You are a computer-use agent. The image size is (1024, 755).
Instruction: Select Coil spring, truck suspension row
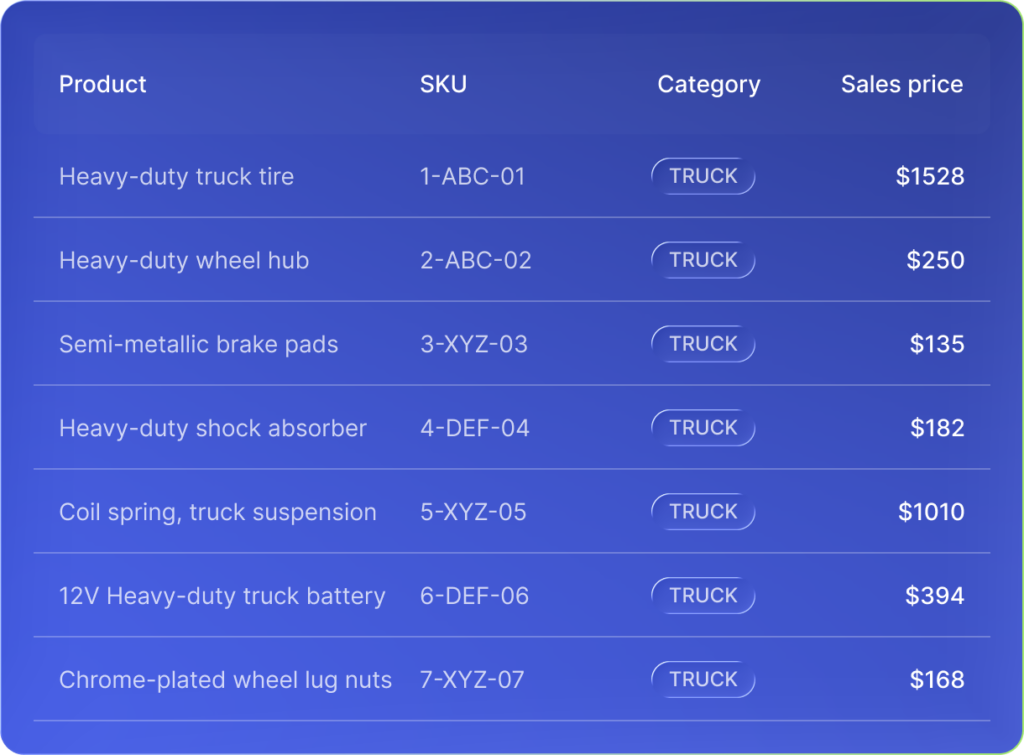(217, 513)
